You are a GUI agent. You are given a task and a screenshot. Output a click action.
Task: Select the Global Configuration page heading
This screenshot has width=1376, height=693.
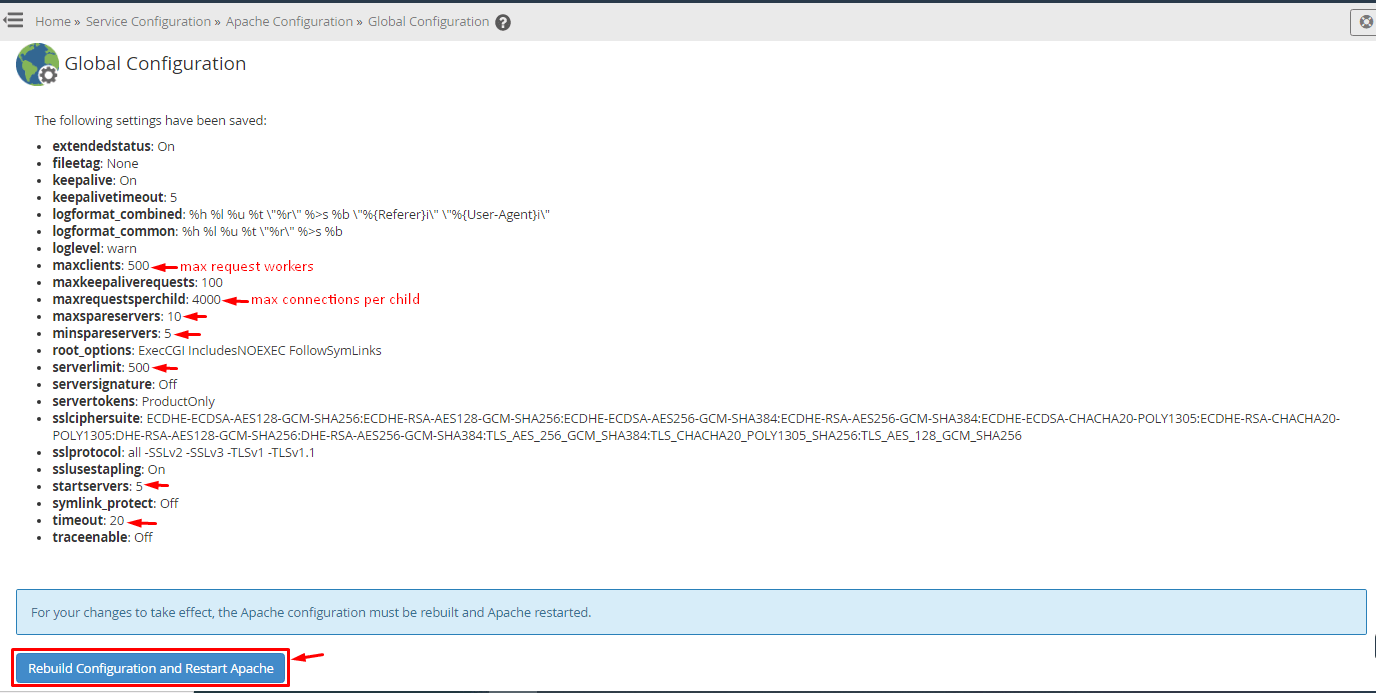[x=155, y=63]
